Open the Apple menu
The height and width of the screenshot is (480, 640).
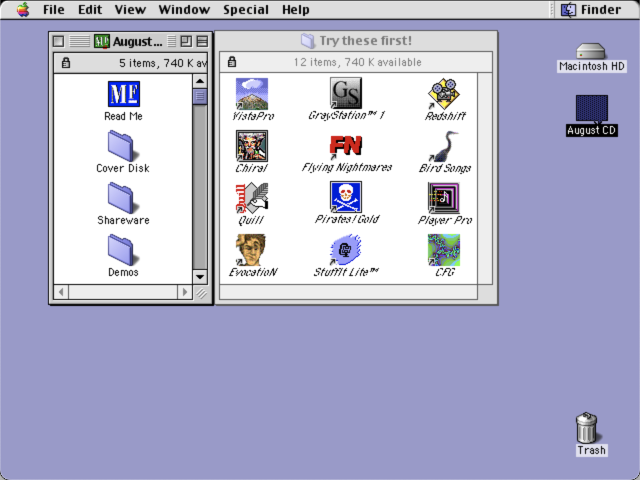pos(24,9)
